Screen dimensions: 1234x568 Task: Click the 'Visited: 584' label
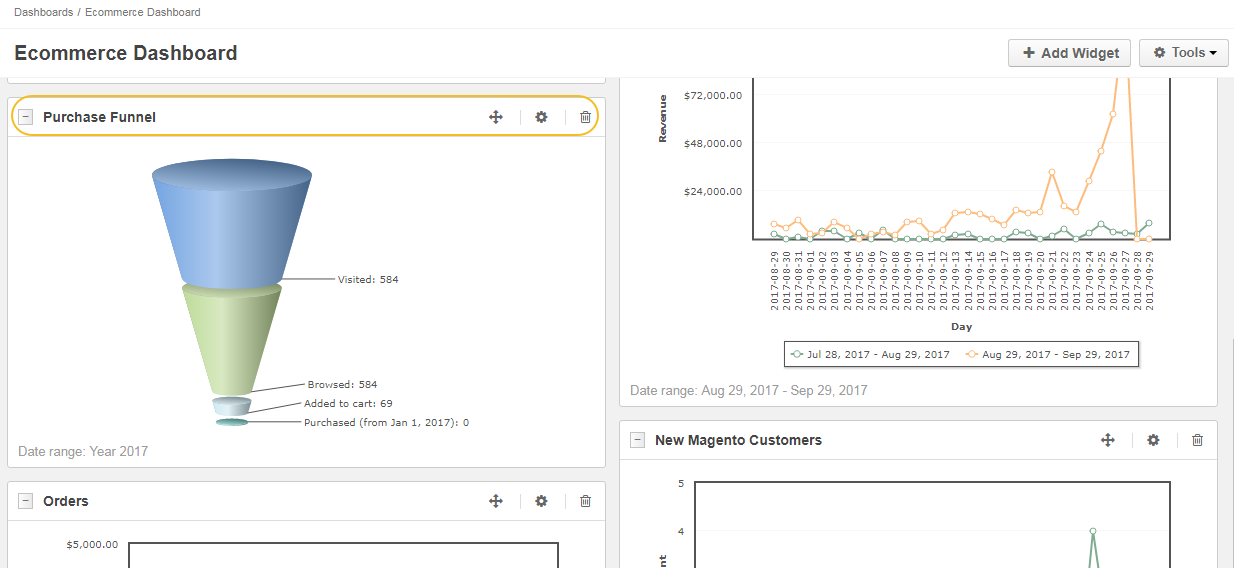click(368, 279)
